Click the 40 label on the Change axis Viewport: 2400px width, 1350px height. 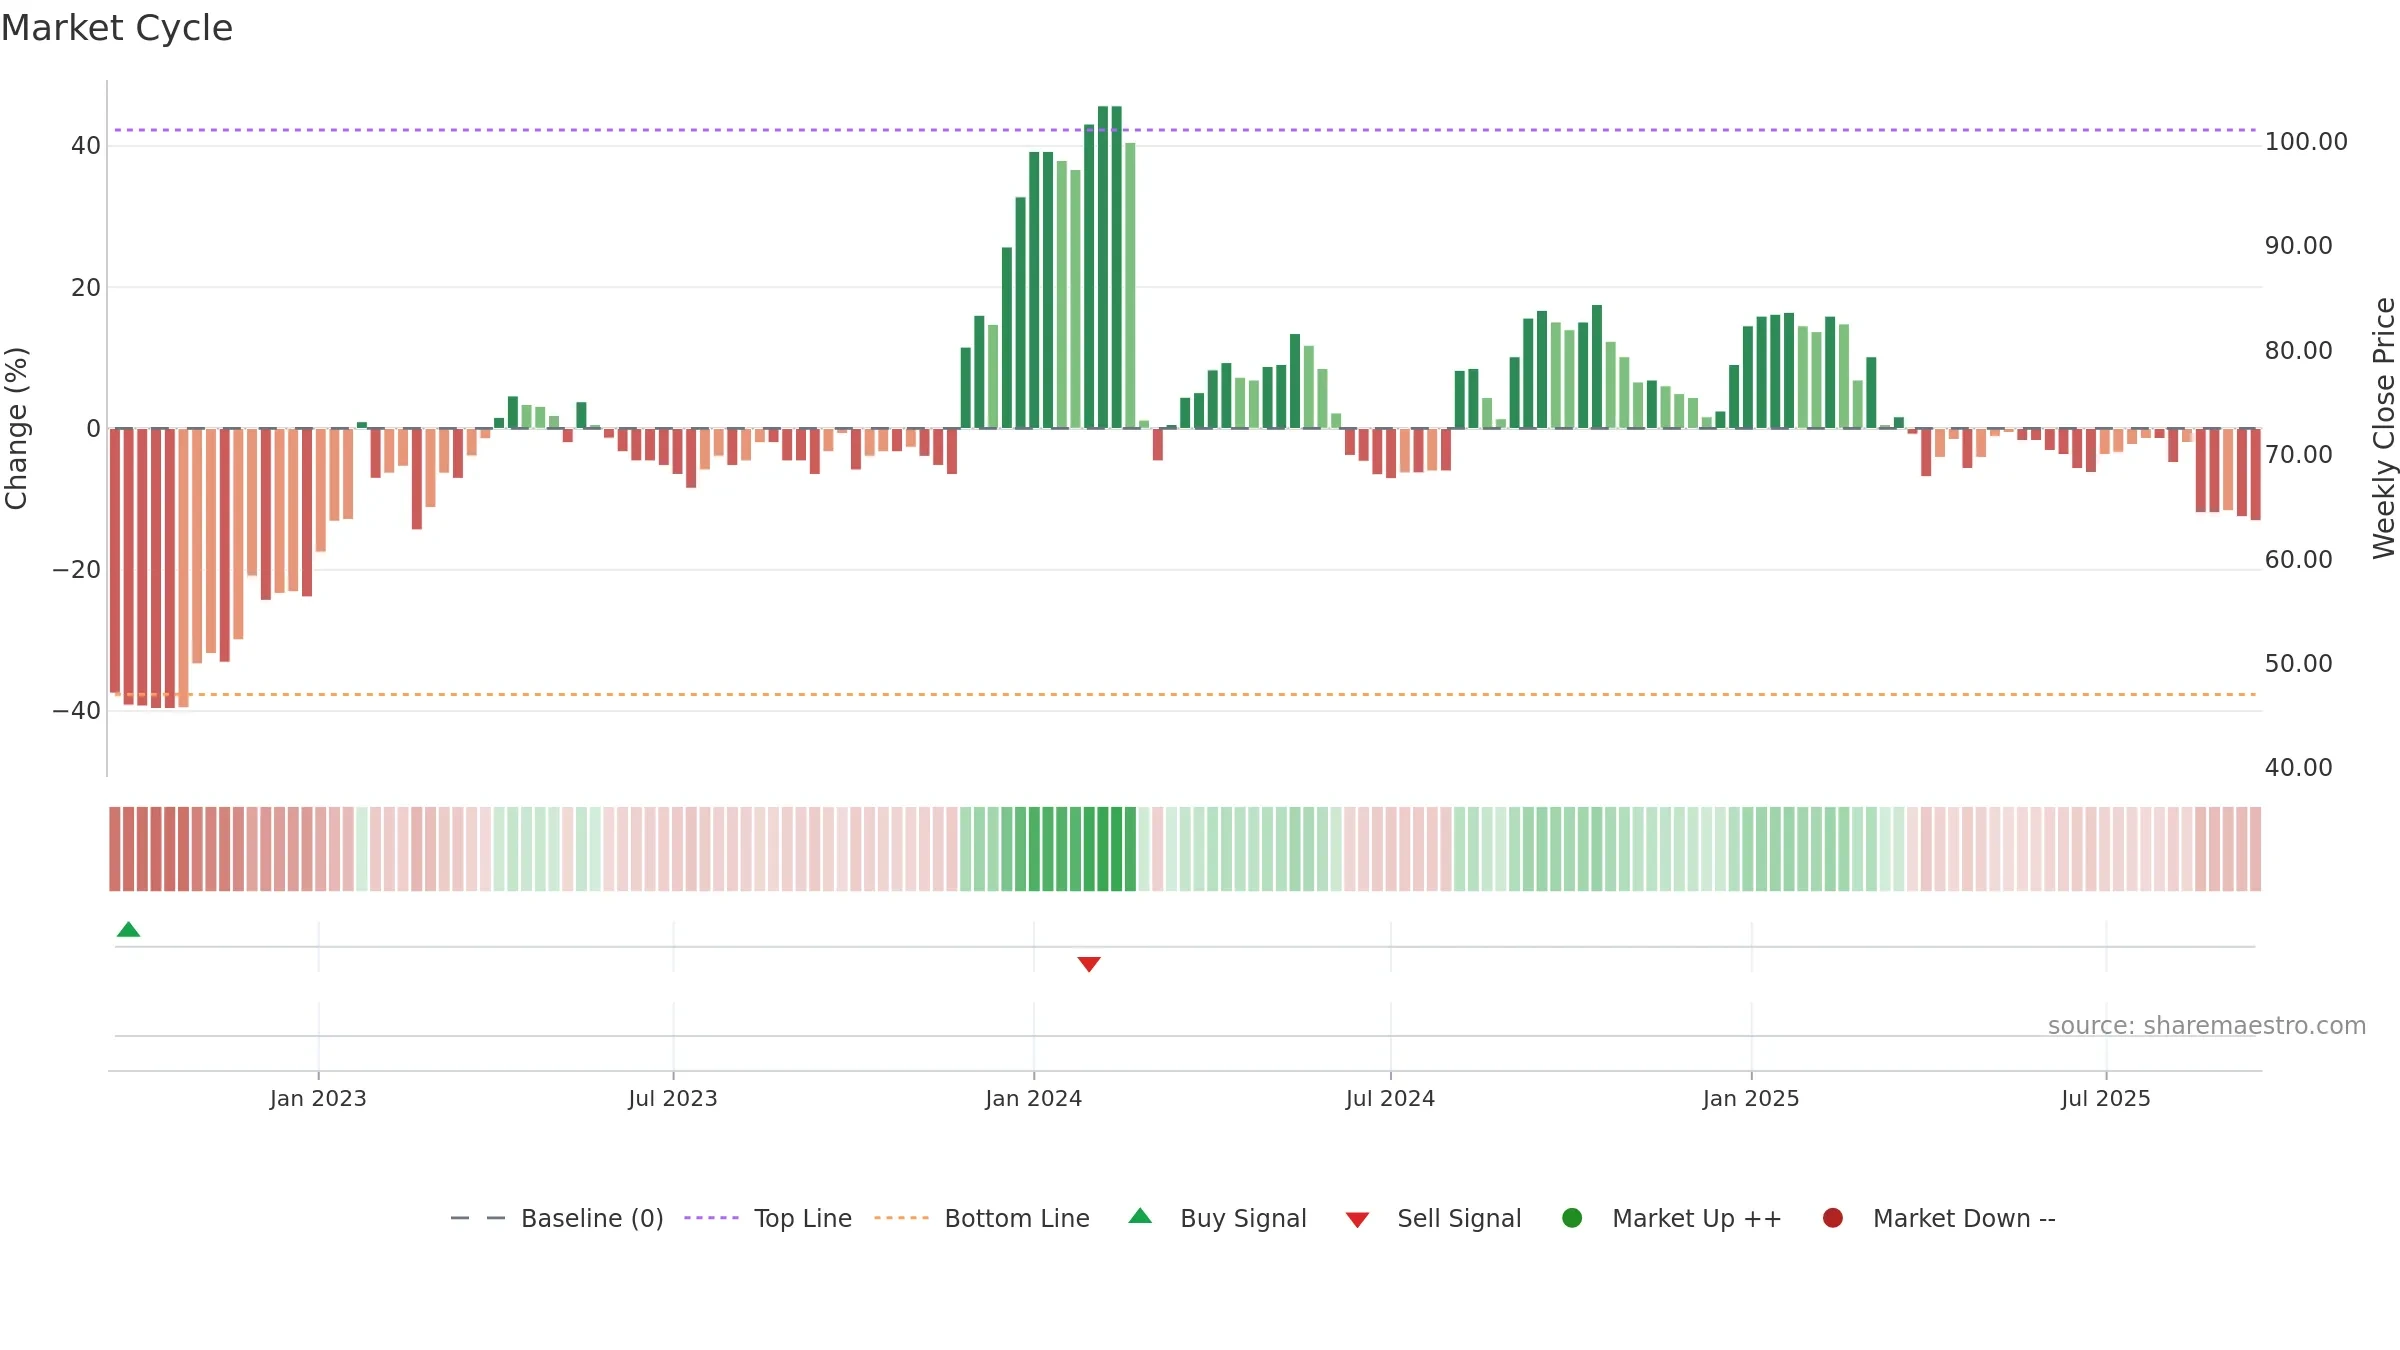point(86,146)
